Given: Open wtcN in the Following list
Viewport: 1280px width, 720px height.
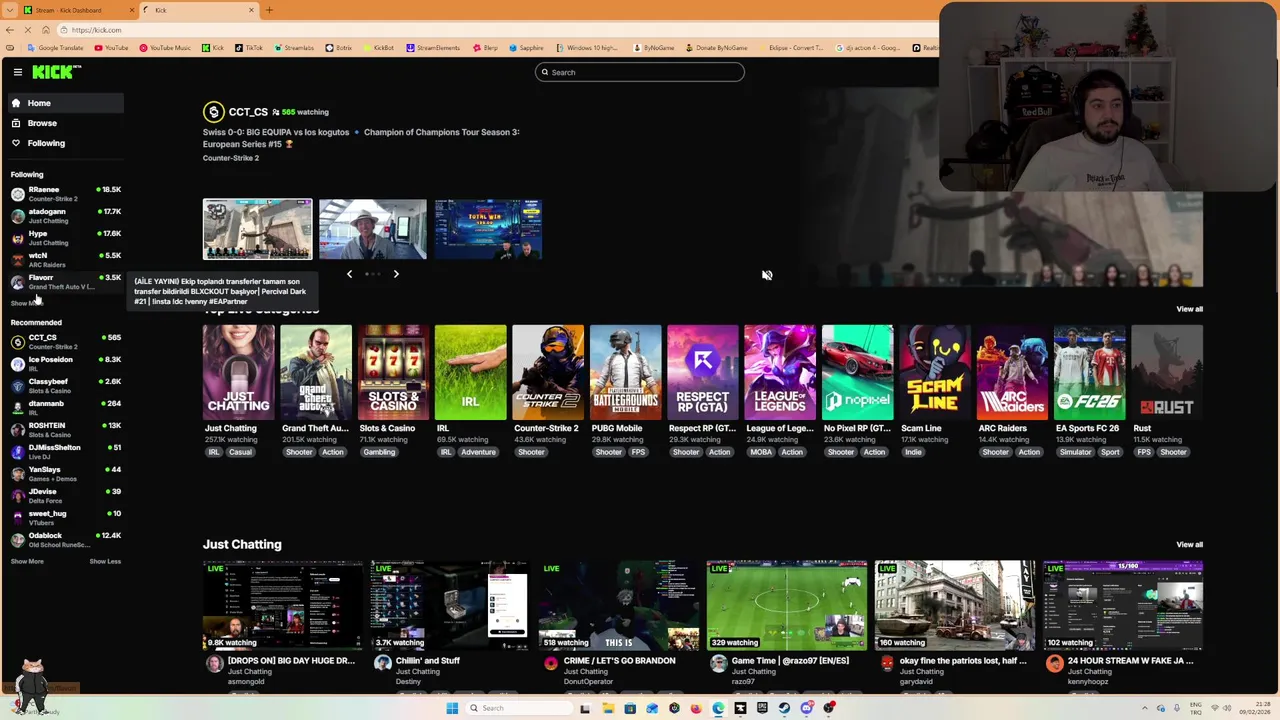Looking at the screenshot, I should point(65,260).
